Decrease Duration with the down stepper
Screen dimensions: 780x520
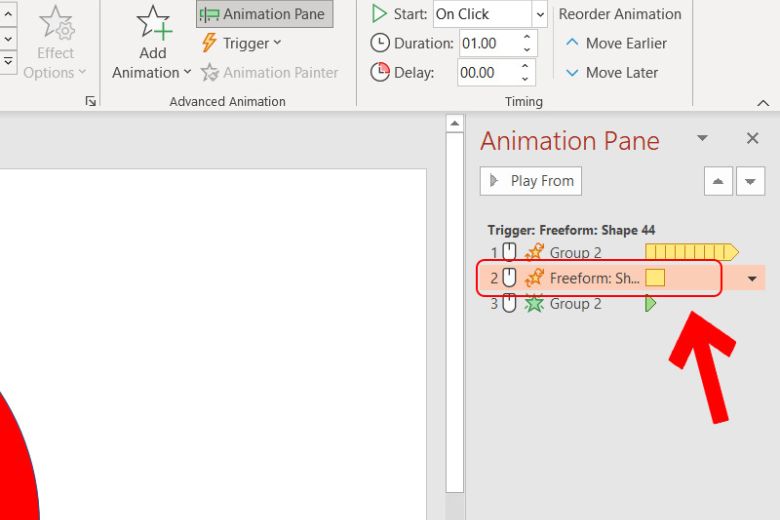coord(527,50)
